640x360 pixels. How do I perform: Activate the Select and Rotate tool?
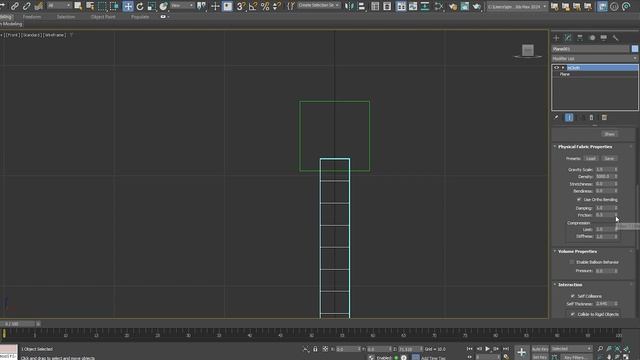140,6
